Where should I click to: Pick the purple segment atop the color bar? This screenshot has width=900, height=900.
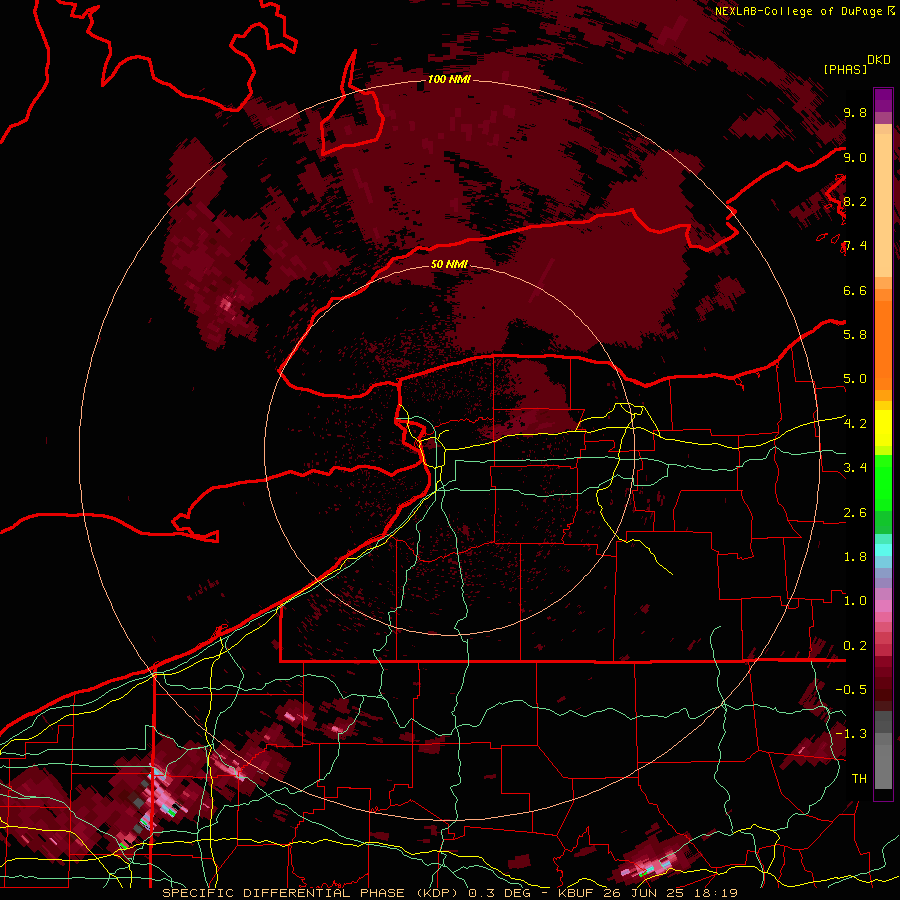(x=883, y=100)
